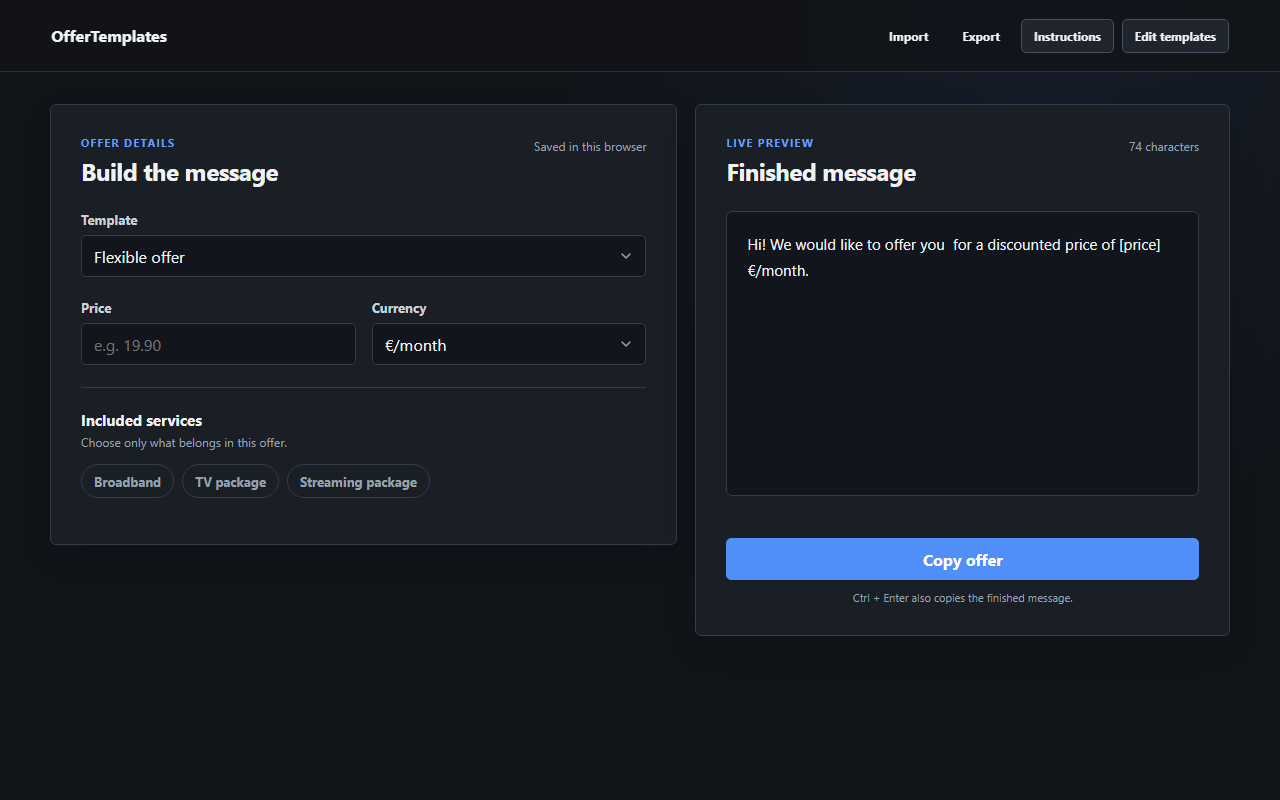This screenshot has height=800, width=1280.
Task: Open the Edit templates button
Action: tap(1175, 36)
